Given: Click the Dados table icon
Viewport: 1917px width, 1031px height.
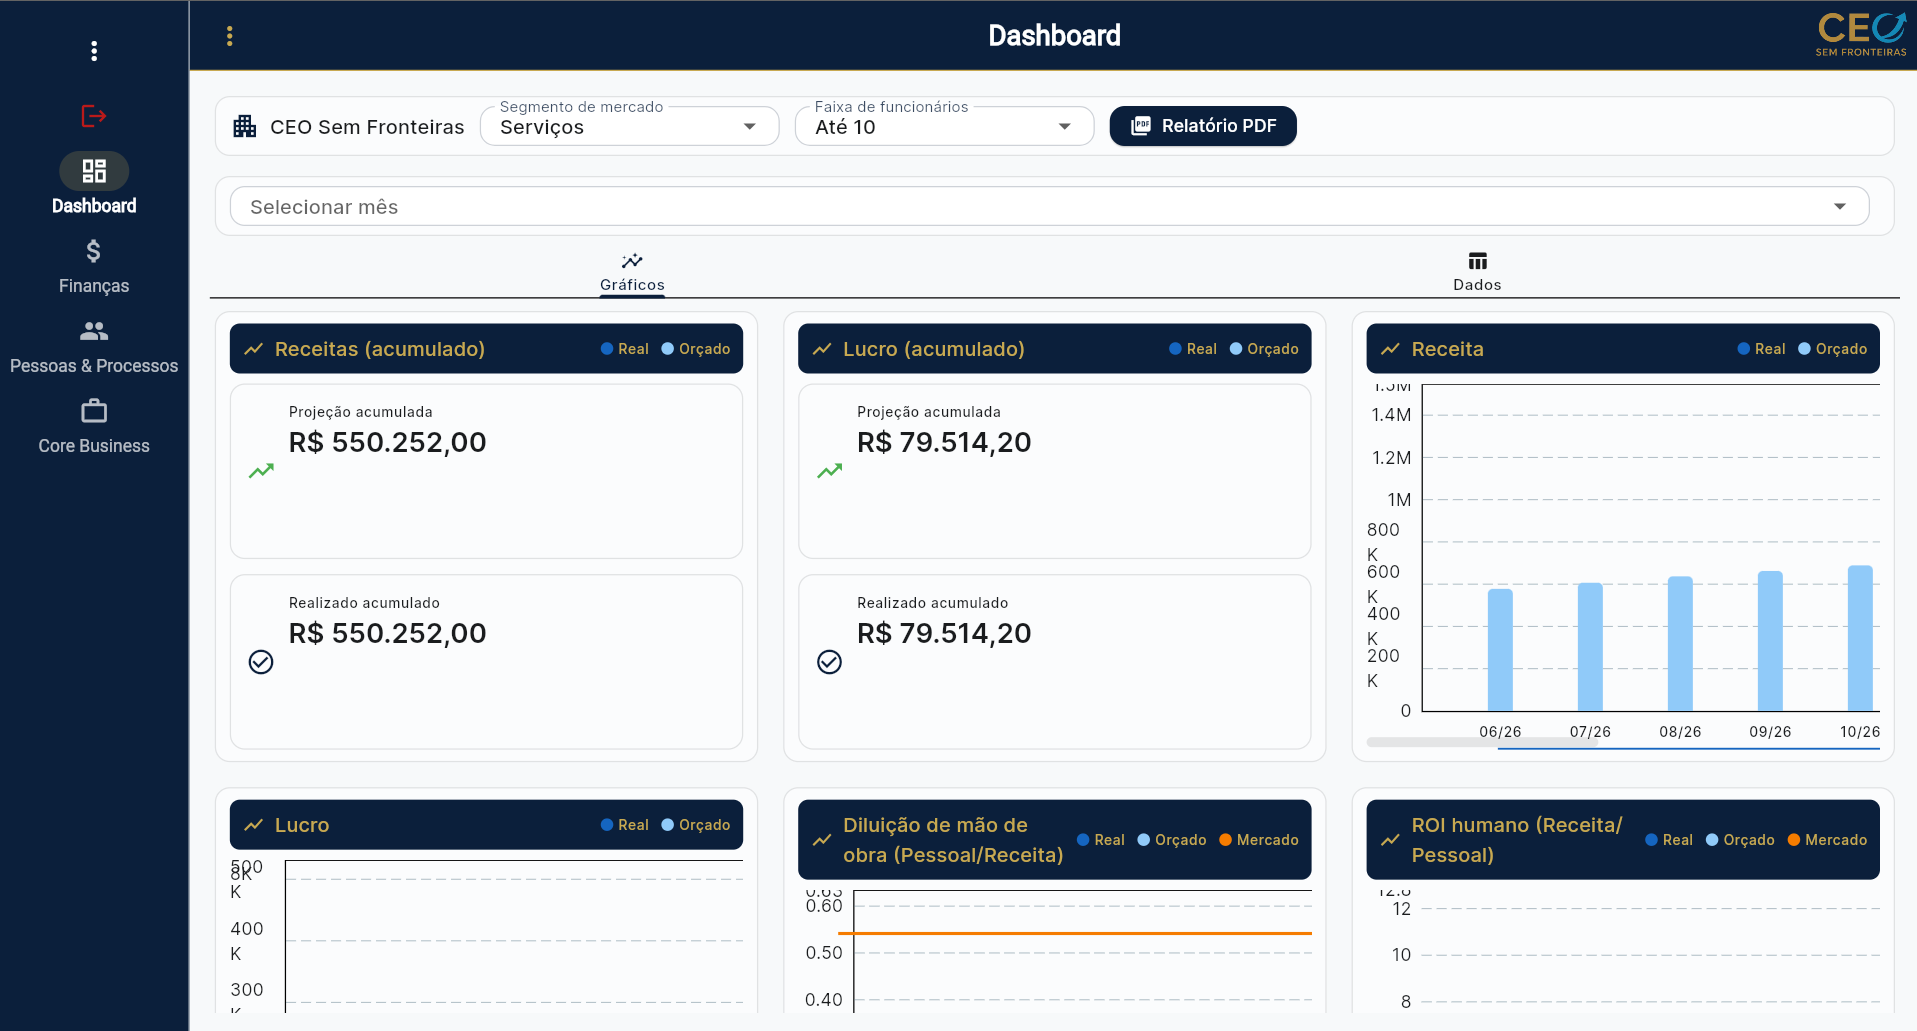Looking at the screenshot, I should 1478,261.
